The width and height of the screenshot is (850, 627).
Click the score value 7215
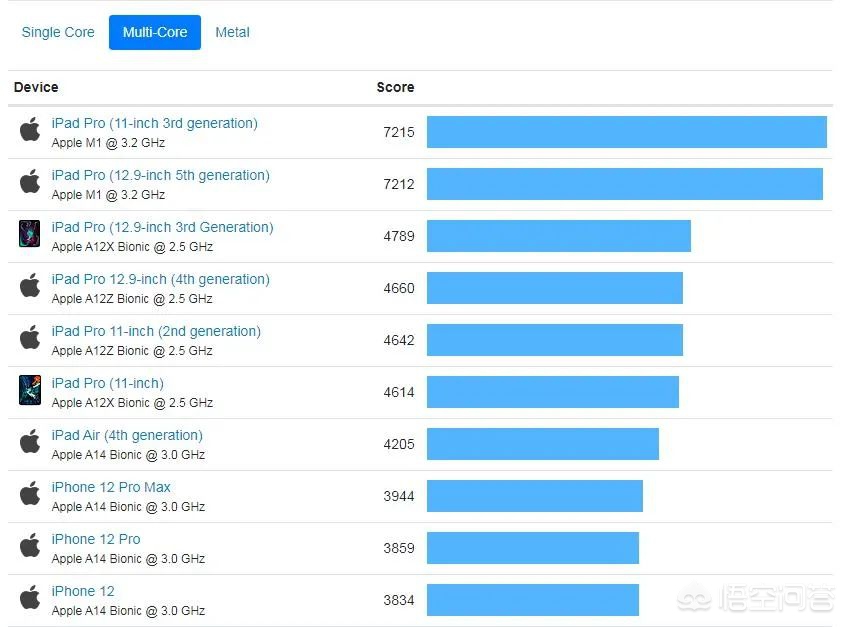coord(399,132)
